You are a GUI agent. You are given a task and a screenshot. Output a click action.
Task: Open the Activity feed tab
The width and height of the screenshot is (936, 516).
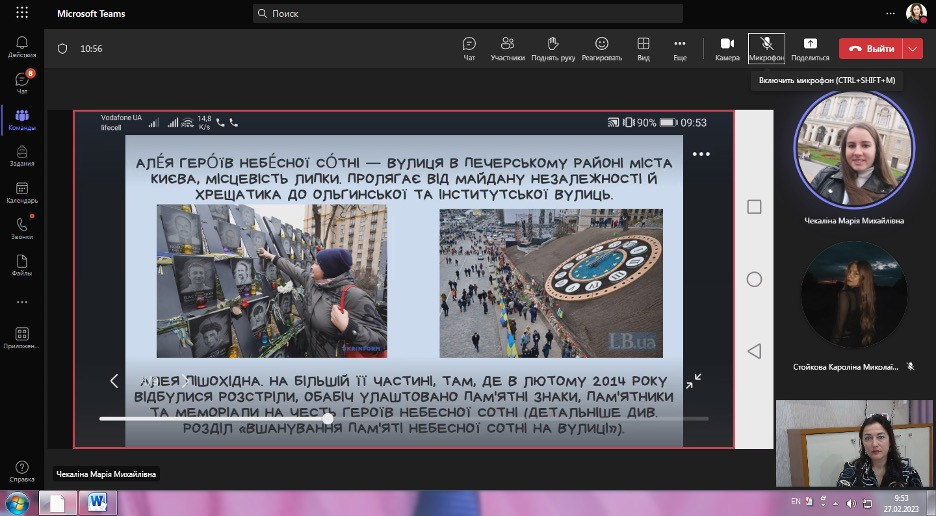(22, 46)
